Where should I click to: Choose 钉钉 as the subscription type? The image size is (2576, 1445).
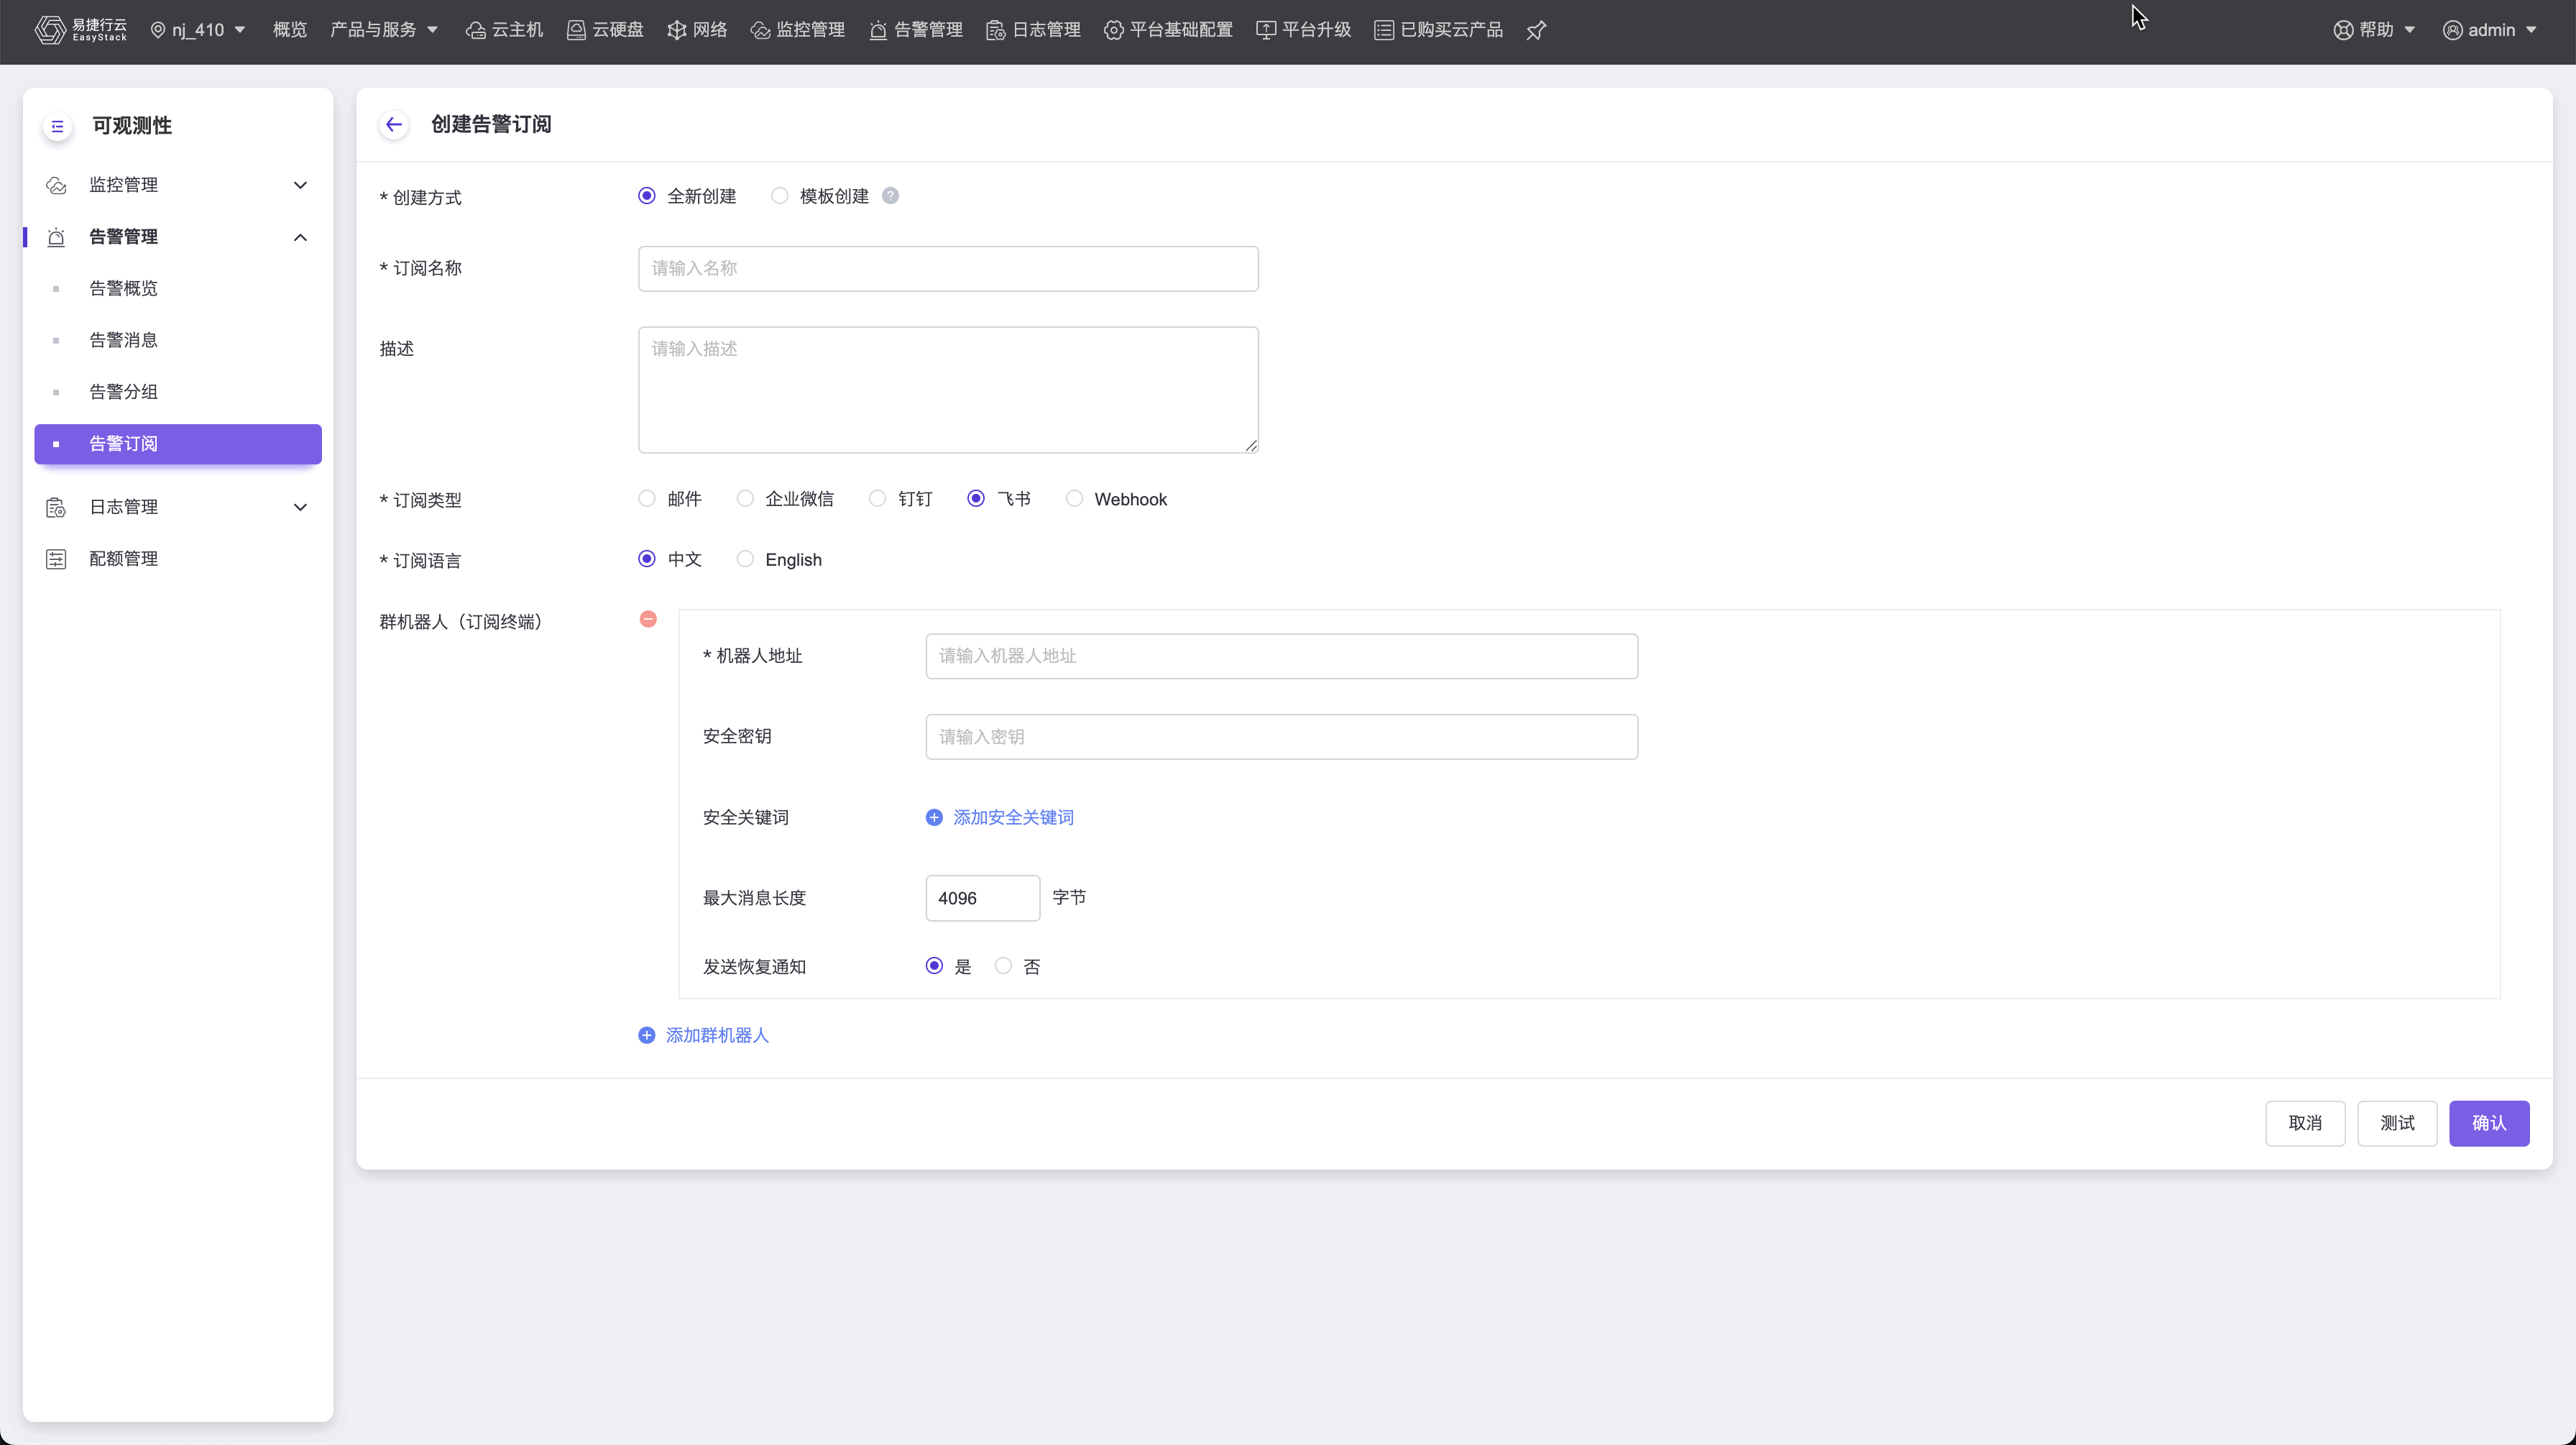click(878, 499)
